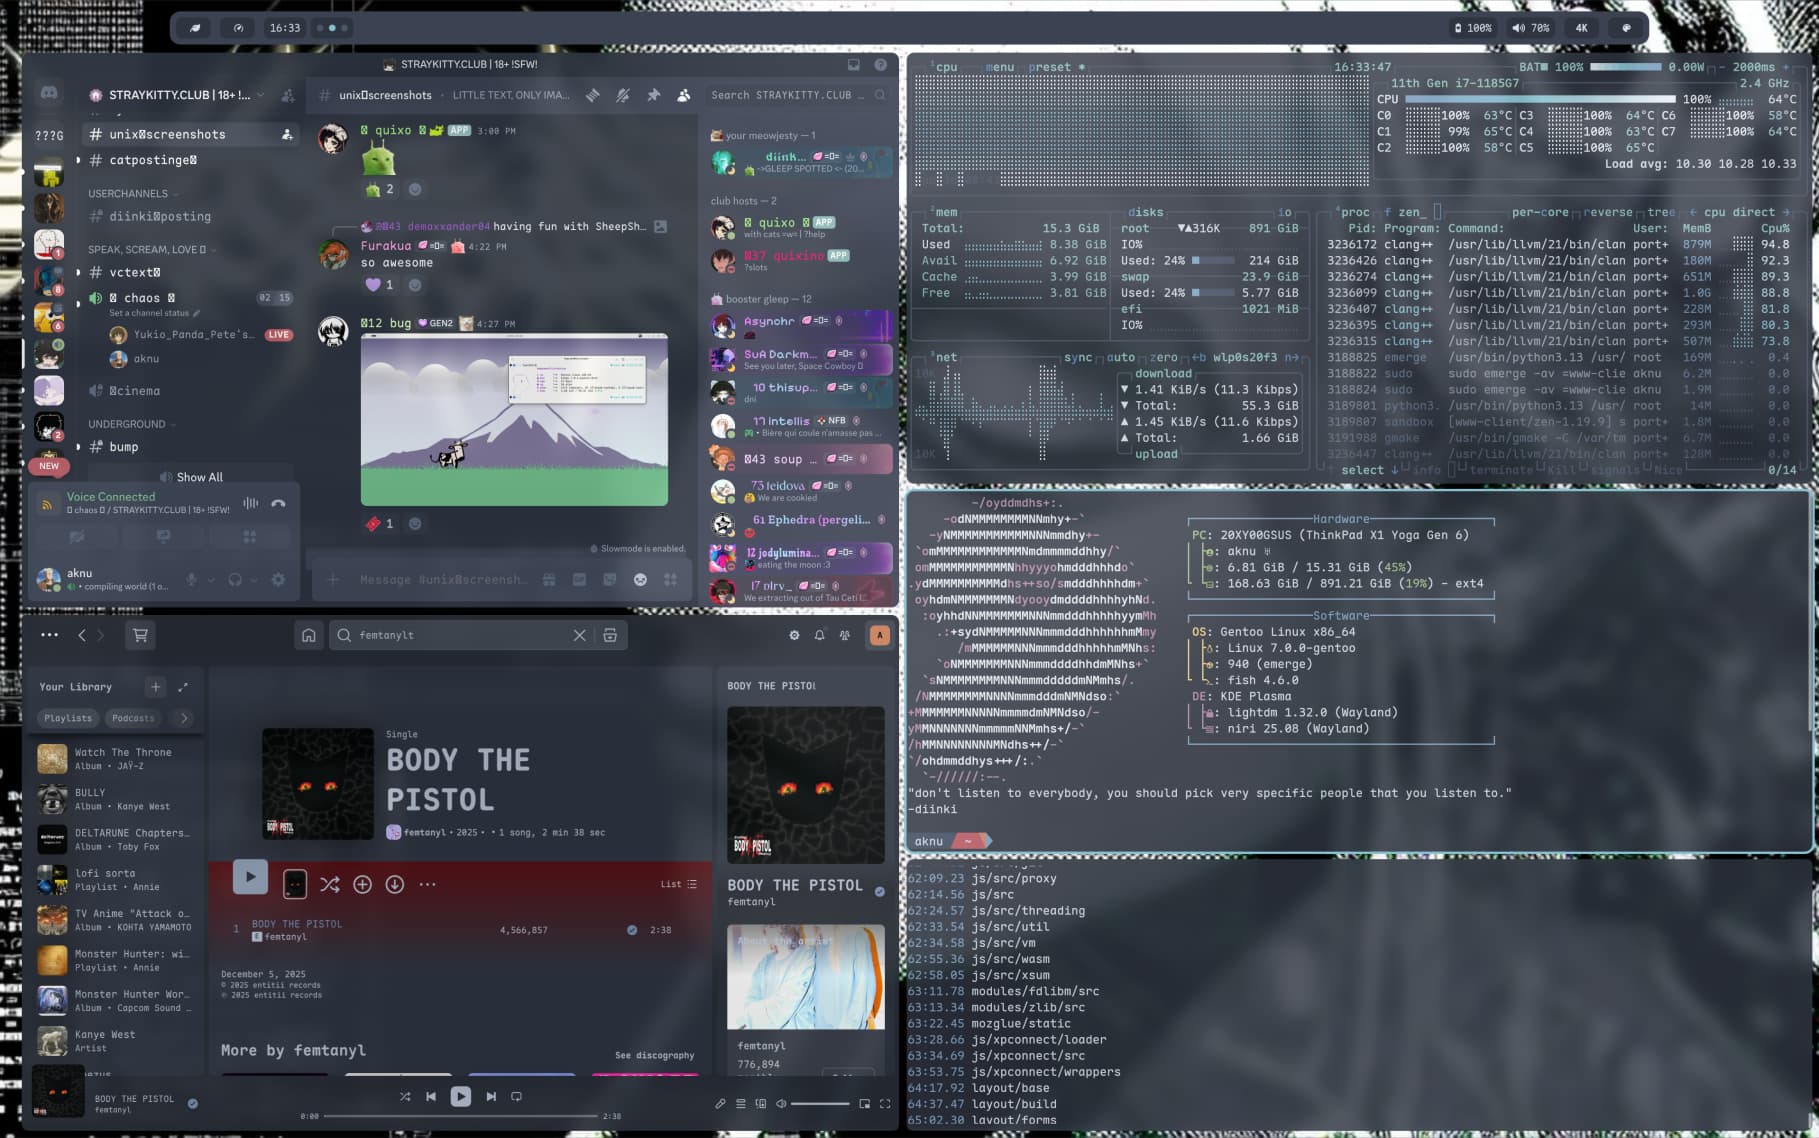This screenshot has width=1819, height=1138.
Task: Click Show All voice channels button
Action: pos(192,477)
